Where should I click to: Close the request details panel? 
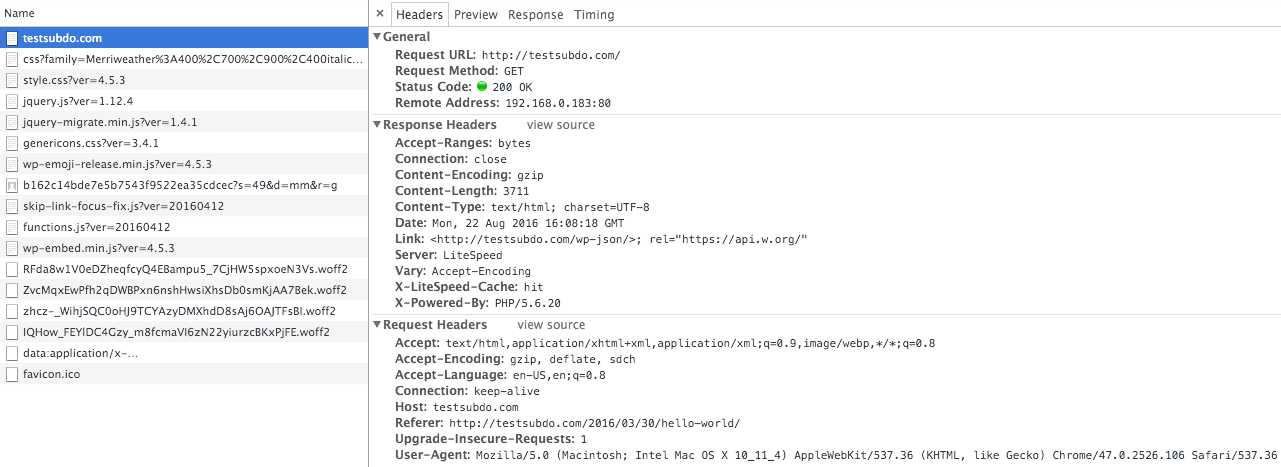380,14
